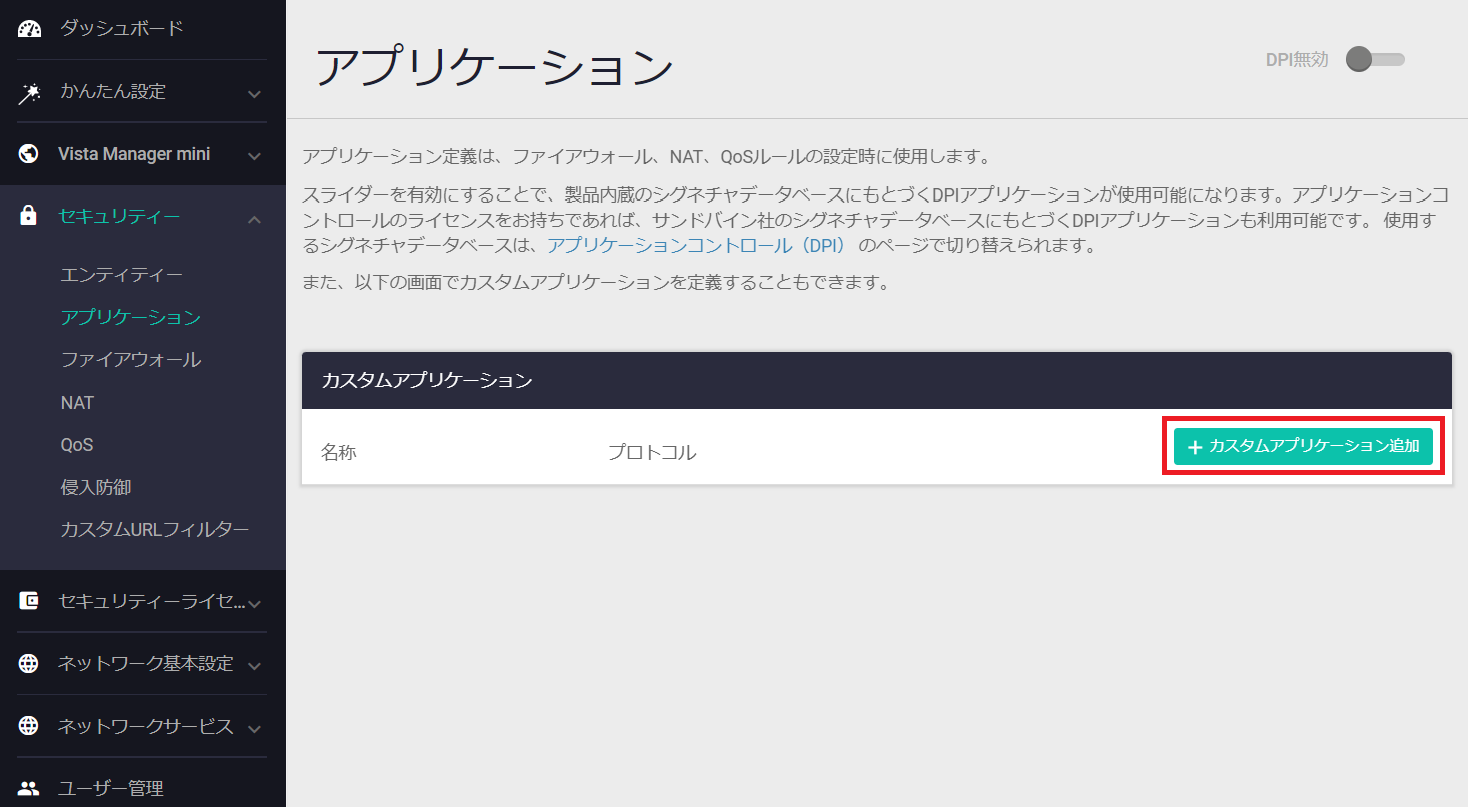This screenshot has width=1468, height=807.
Task: Click the カスタムアプリケーション追加 button
Action: click(x=1303, y=447)
